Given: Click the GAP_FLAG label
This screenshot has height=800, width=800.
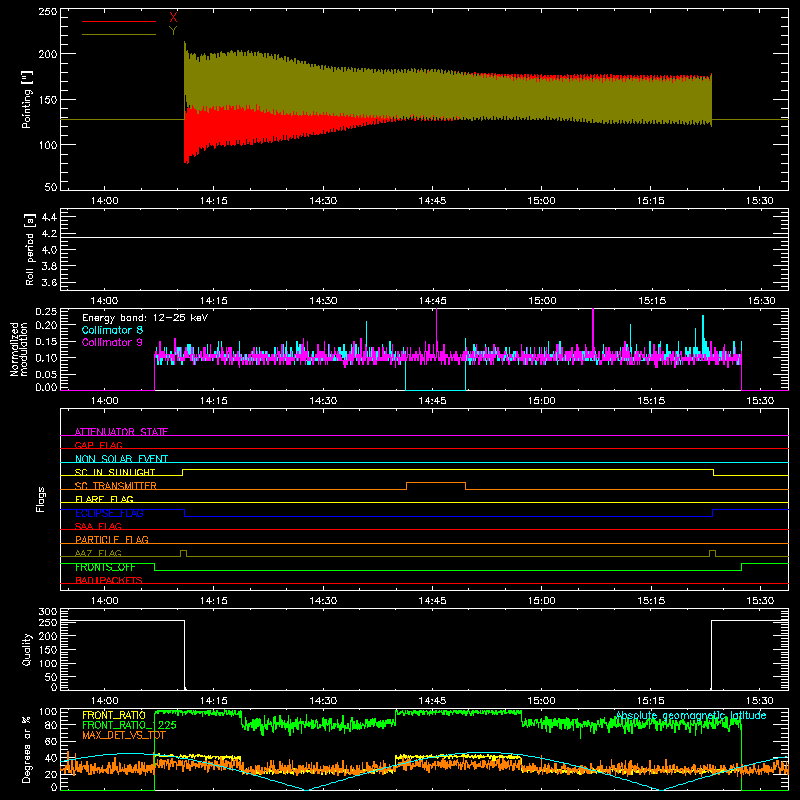Looking at the screenshot, I should coord(98,445).
